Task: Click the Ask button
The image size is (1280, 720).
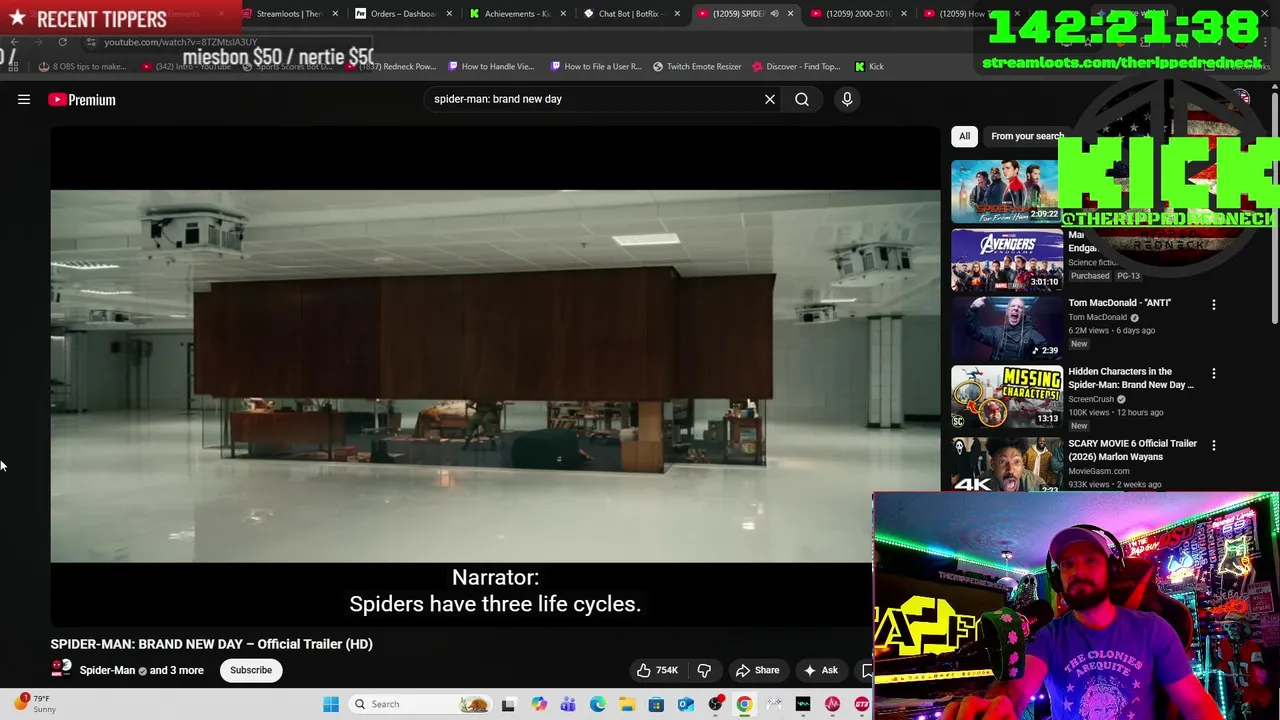Action: pos(820,670)
